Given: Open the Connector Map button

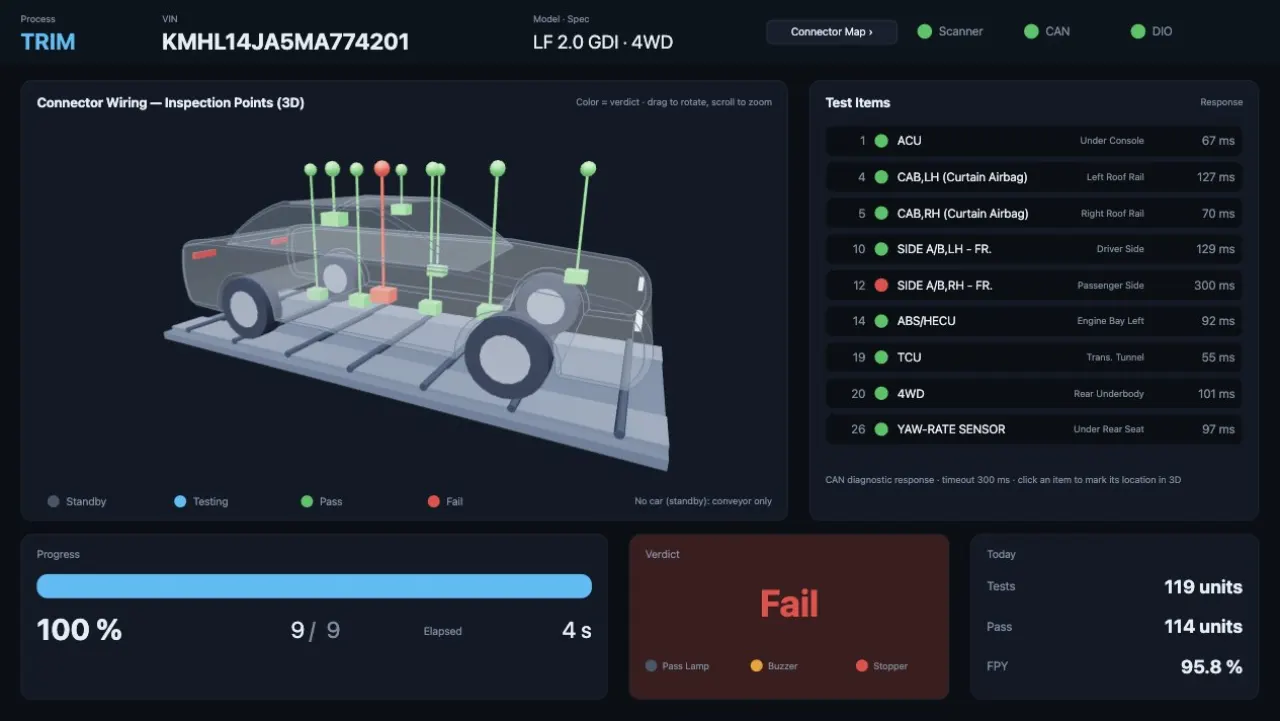Looking at the screenshot, I should pyautogui.click(x=831, y=32).
